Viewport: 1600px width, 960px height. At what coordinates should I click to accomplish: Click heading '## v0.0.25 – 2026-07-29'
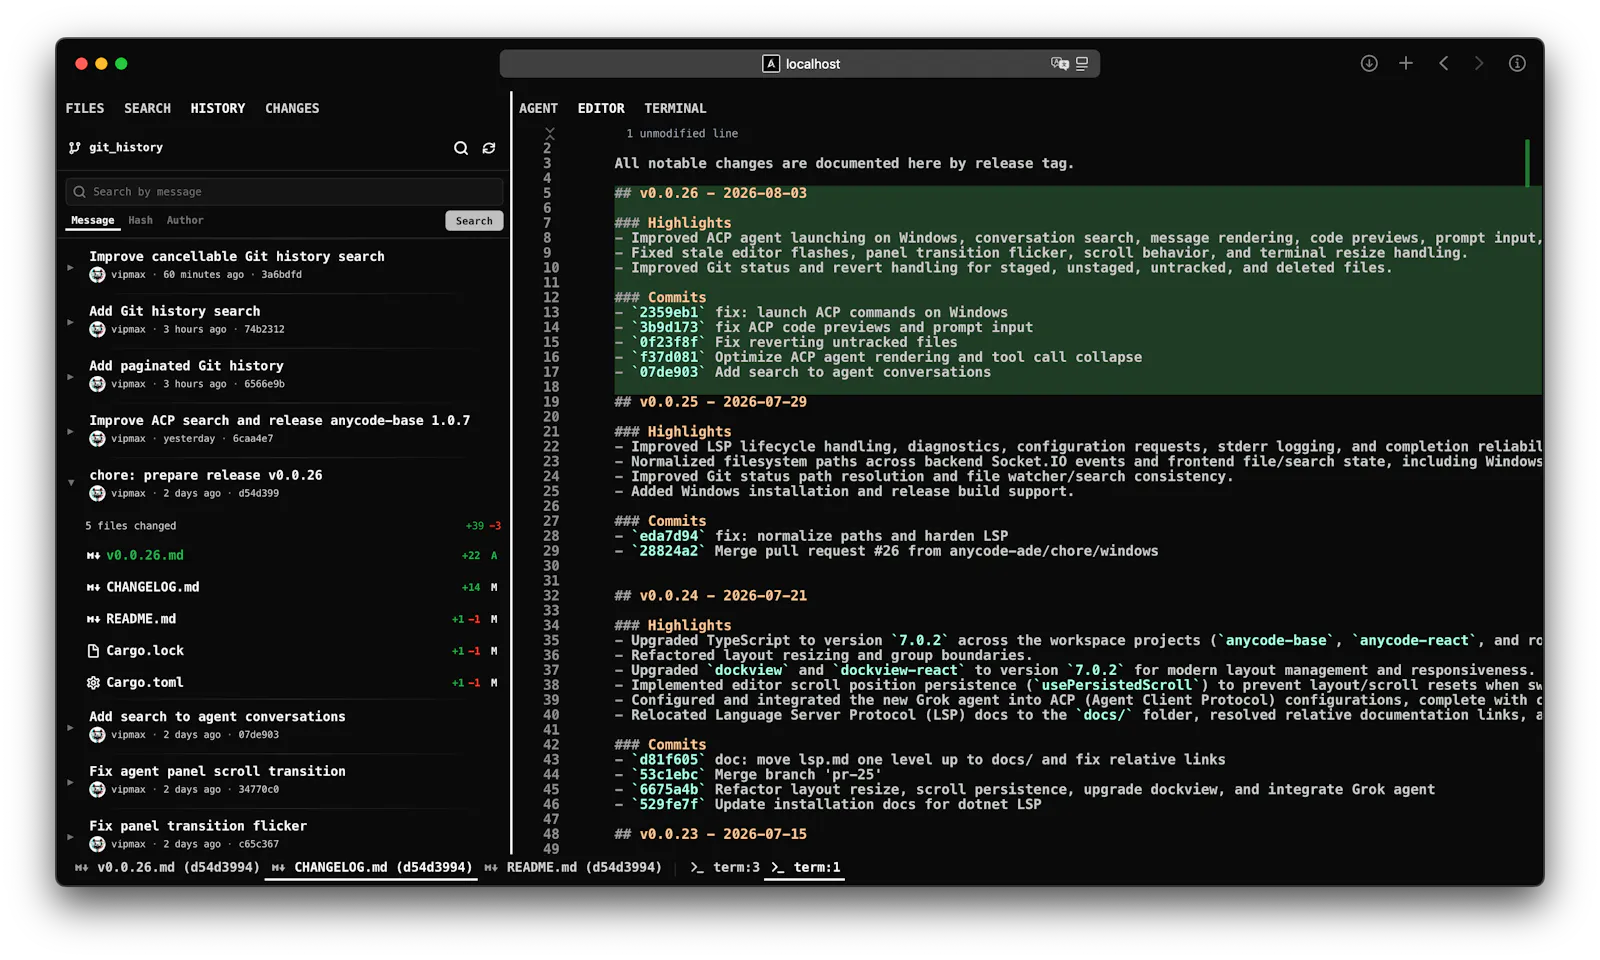click(710, 402)
